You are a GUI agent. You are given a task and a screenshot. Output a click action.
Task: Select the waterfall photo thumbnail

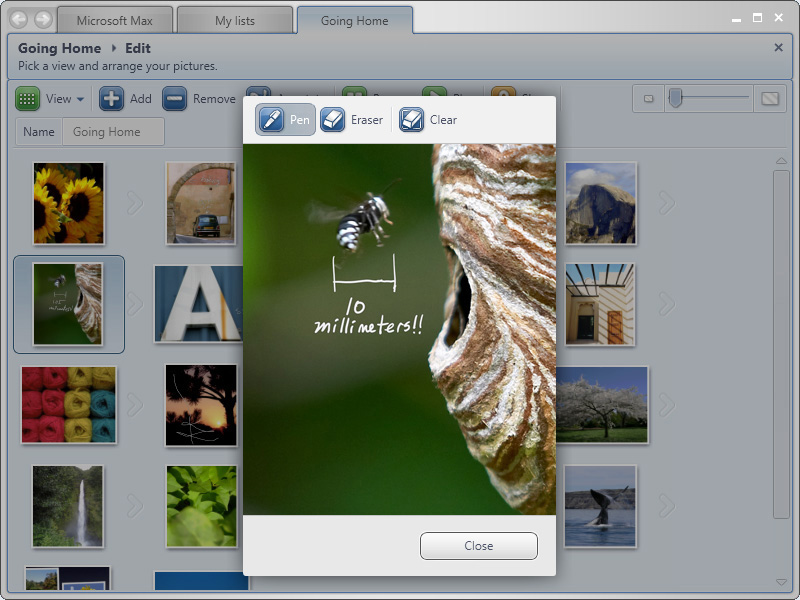click(x=67, y=506)
